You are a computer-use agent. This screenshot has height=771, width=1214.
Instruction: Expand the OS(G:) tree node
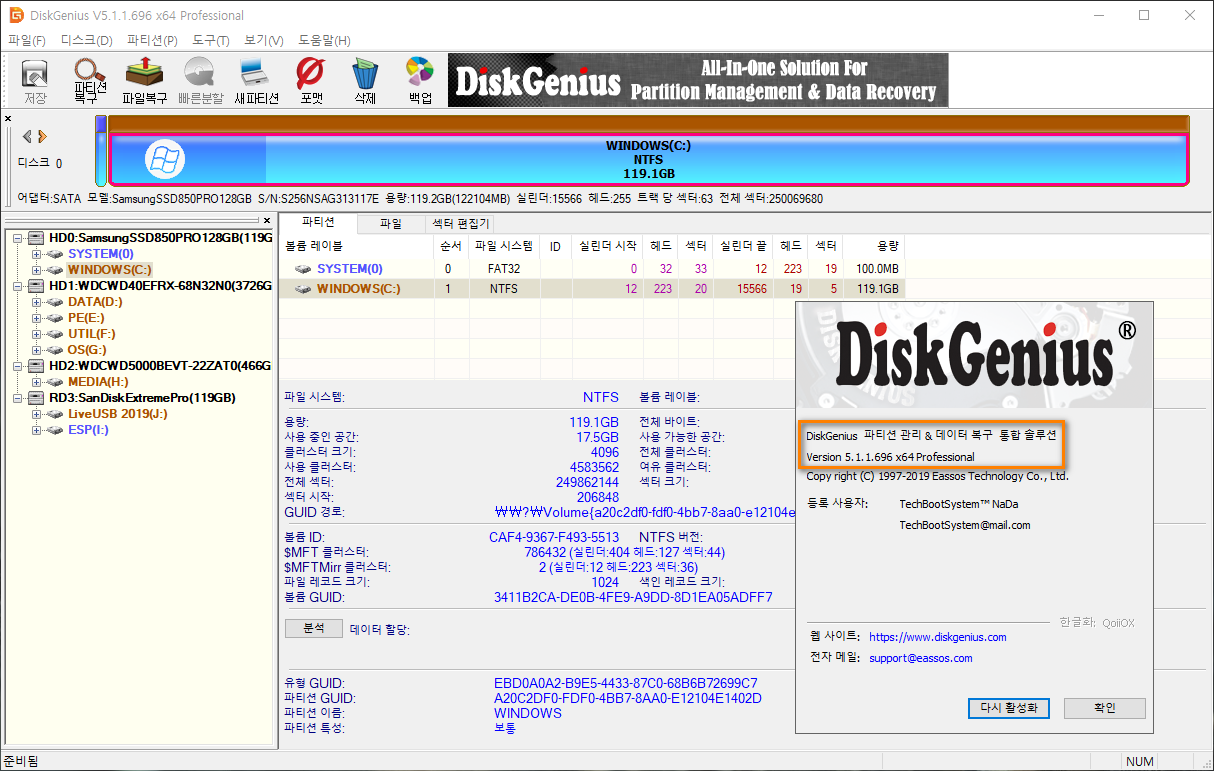[x=37, y=350]
